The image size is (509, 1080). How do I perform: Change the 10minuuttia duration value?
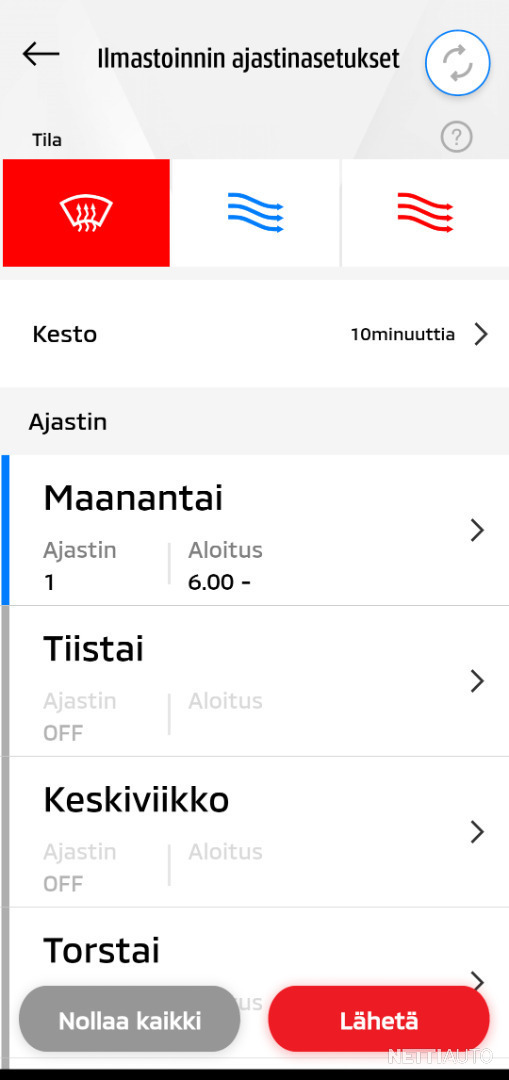pyautogui.click(x=403, y=335)
